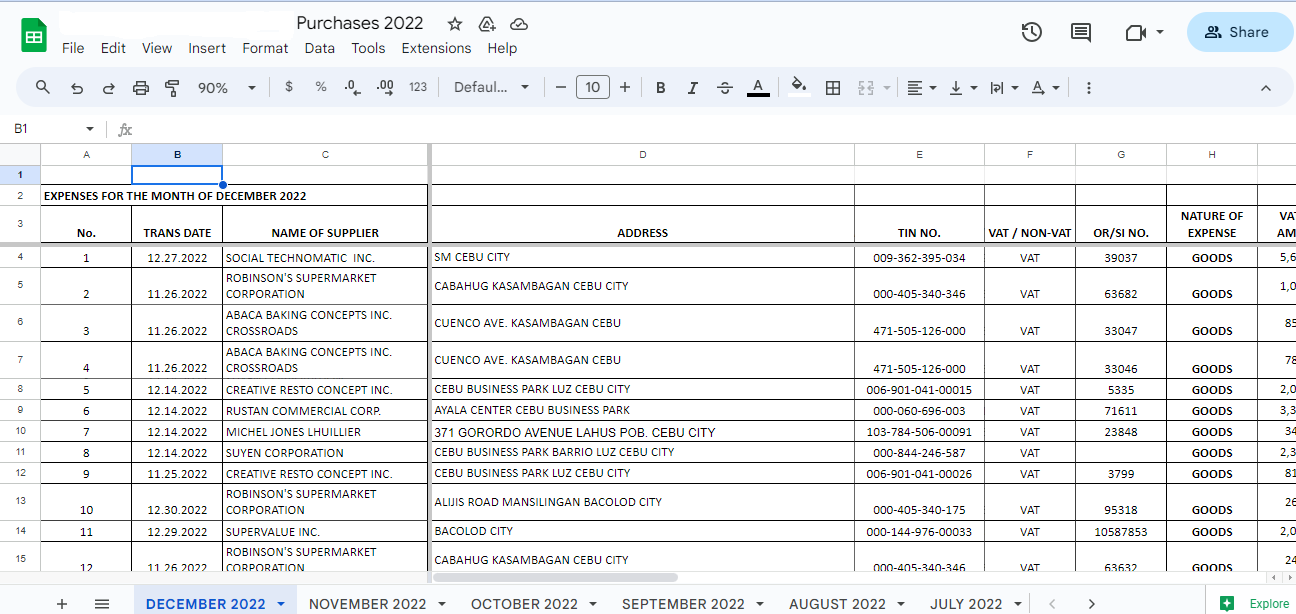Open more toolbar options (three dots)
This screenshot has height=614, width=1296.
1089,88
